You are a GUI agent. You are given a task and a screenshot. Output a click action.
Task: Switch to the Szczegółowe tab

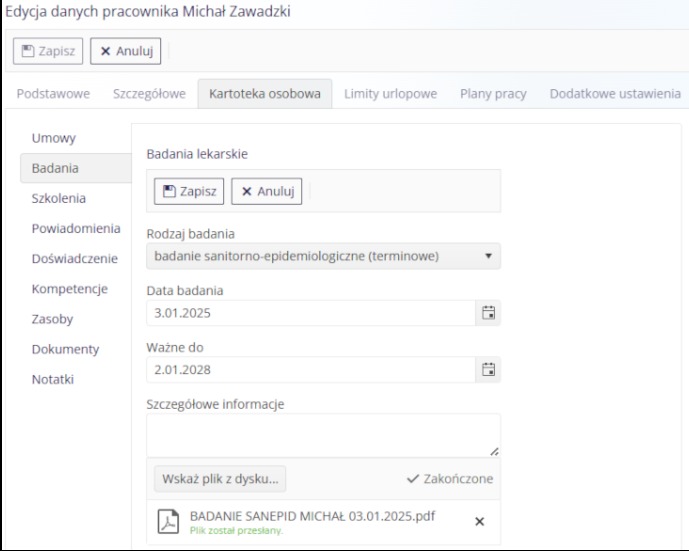coord(149,94)
